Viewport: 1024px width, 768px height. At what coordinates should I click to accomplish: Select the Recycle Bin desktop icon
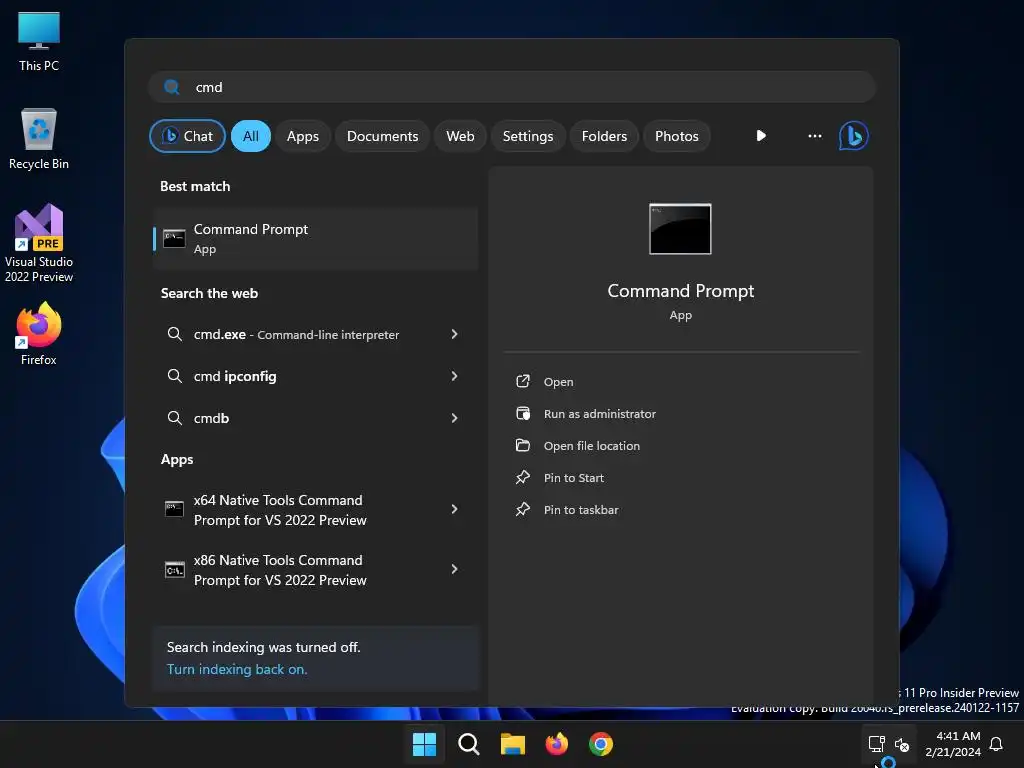tap(39, 139)
